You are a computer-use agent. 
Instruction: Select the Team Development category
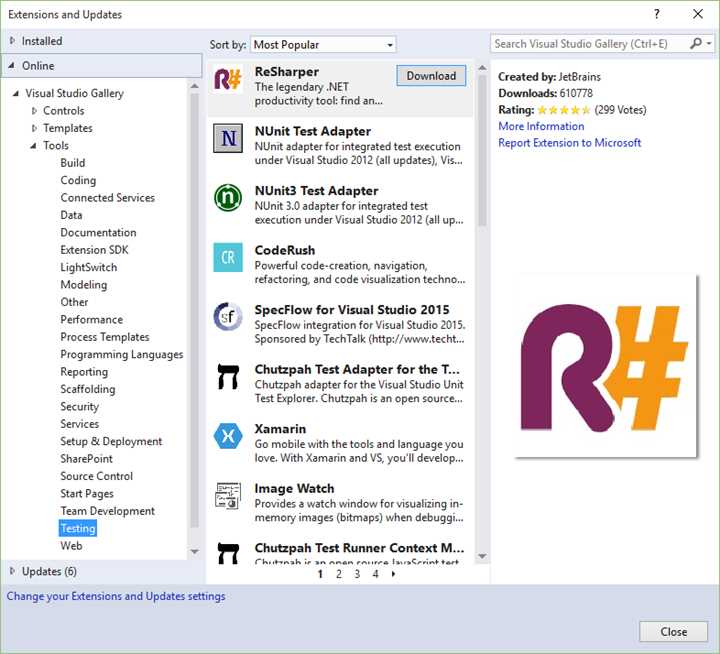click(x=107, y=511)
